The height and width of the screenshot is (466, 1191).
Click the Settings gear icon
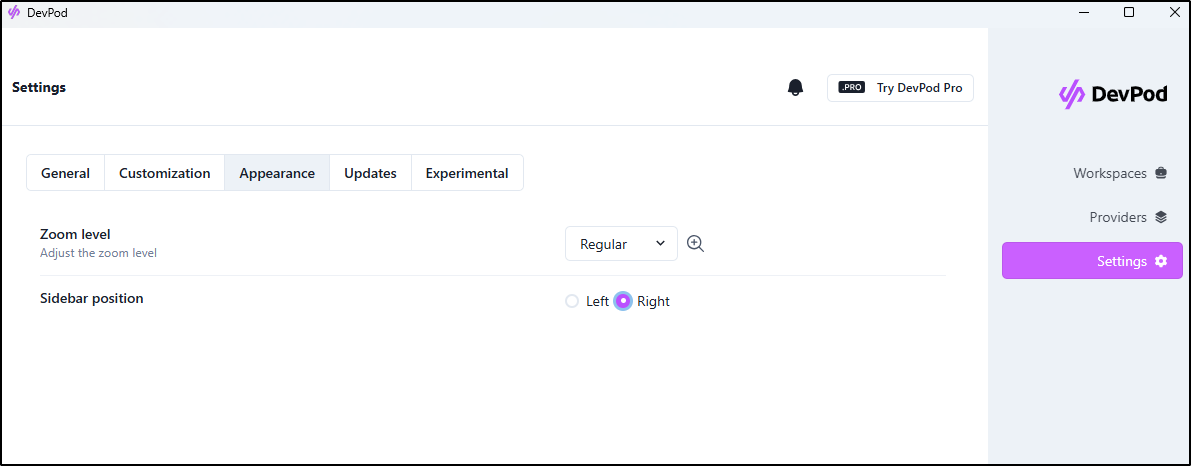click(x=1161, y=261)
